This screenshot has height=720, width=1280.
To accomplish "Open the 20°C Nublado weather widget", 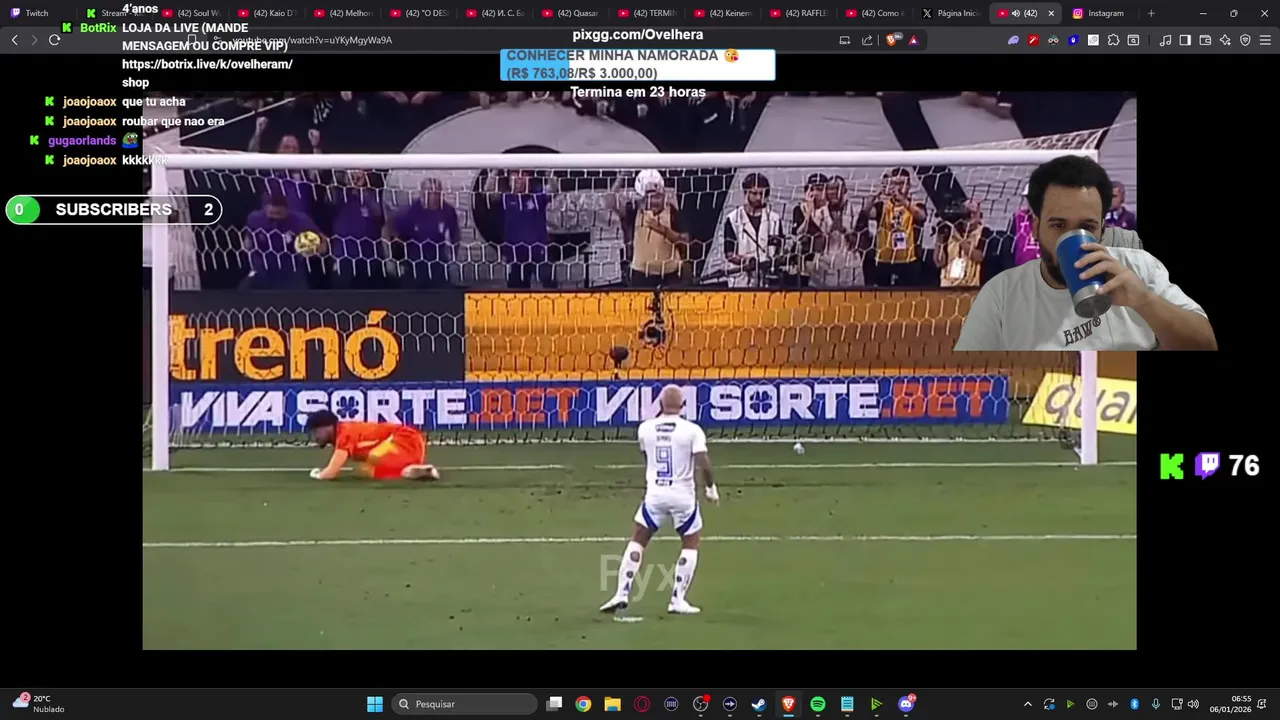I will [x=38, y=704].
